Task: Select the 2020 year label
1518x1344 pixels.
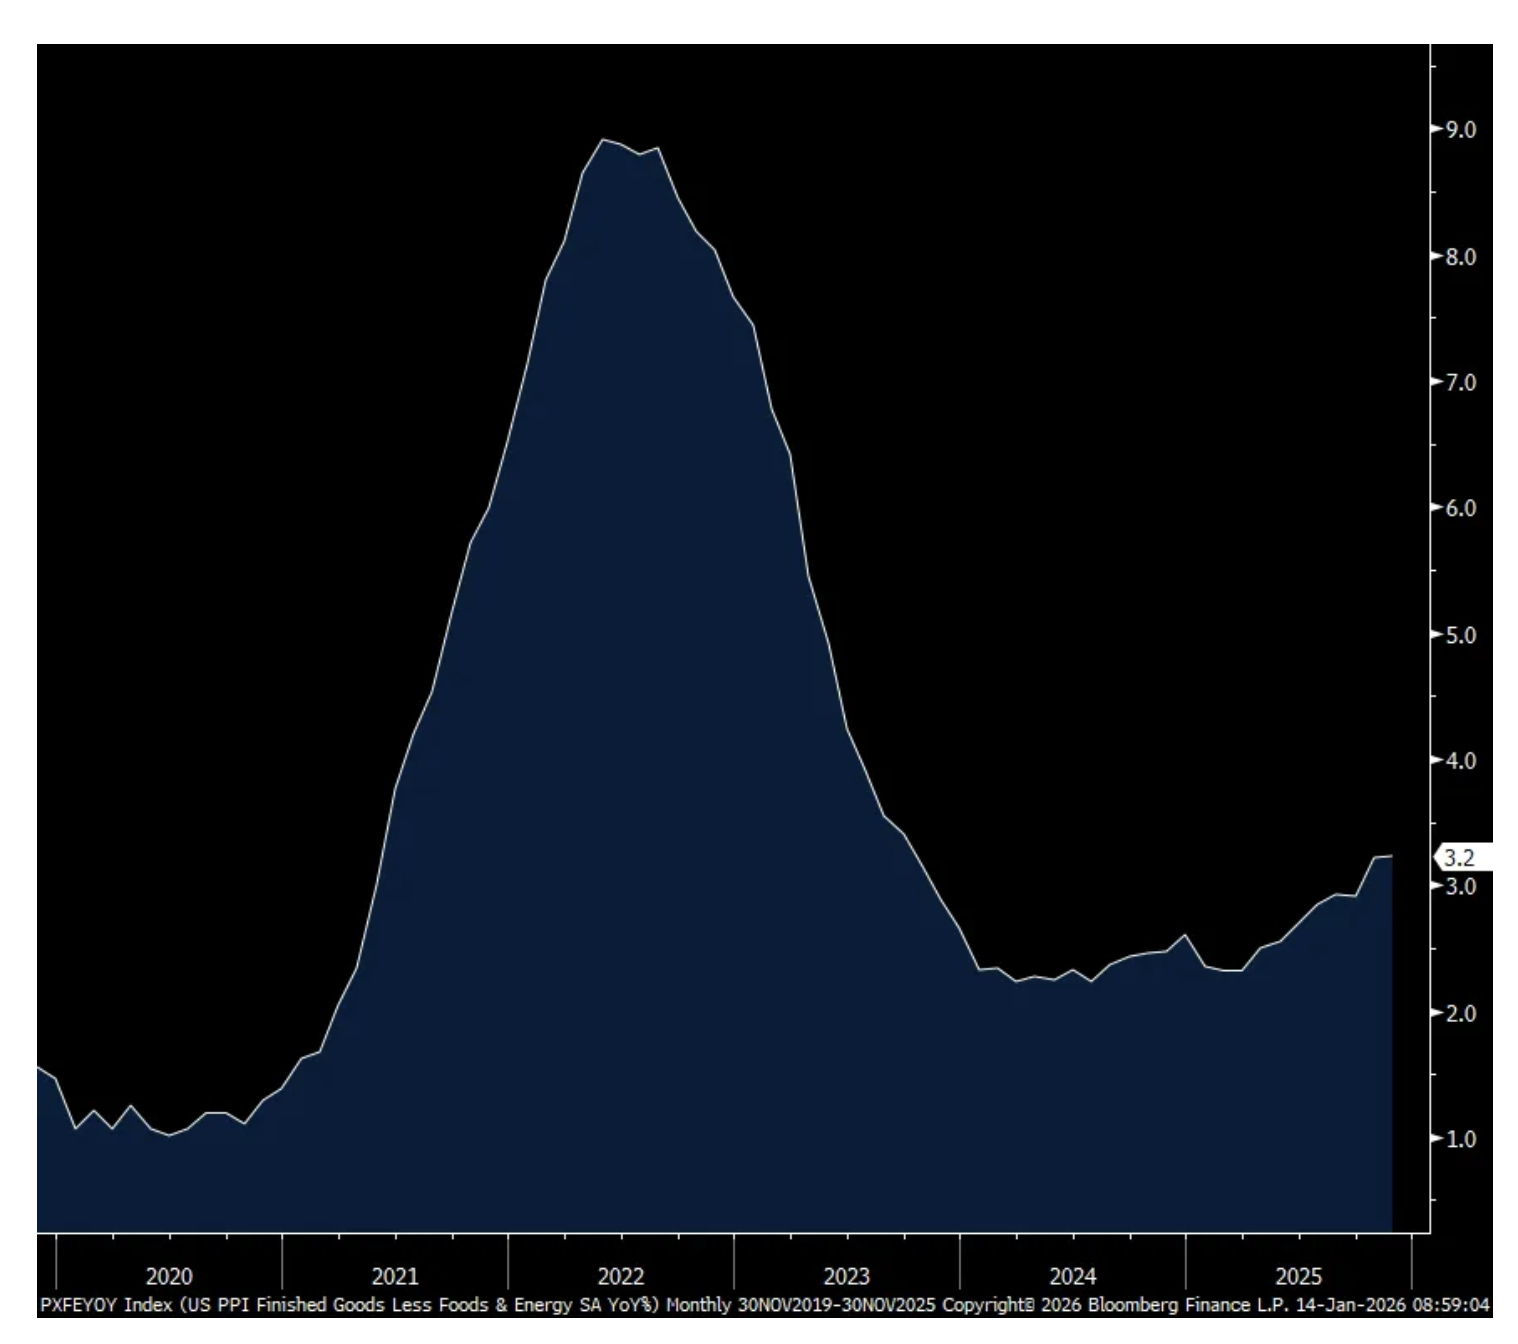Action: tap(169, 1276)
